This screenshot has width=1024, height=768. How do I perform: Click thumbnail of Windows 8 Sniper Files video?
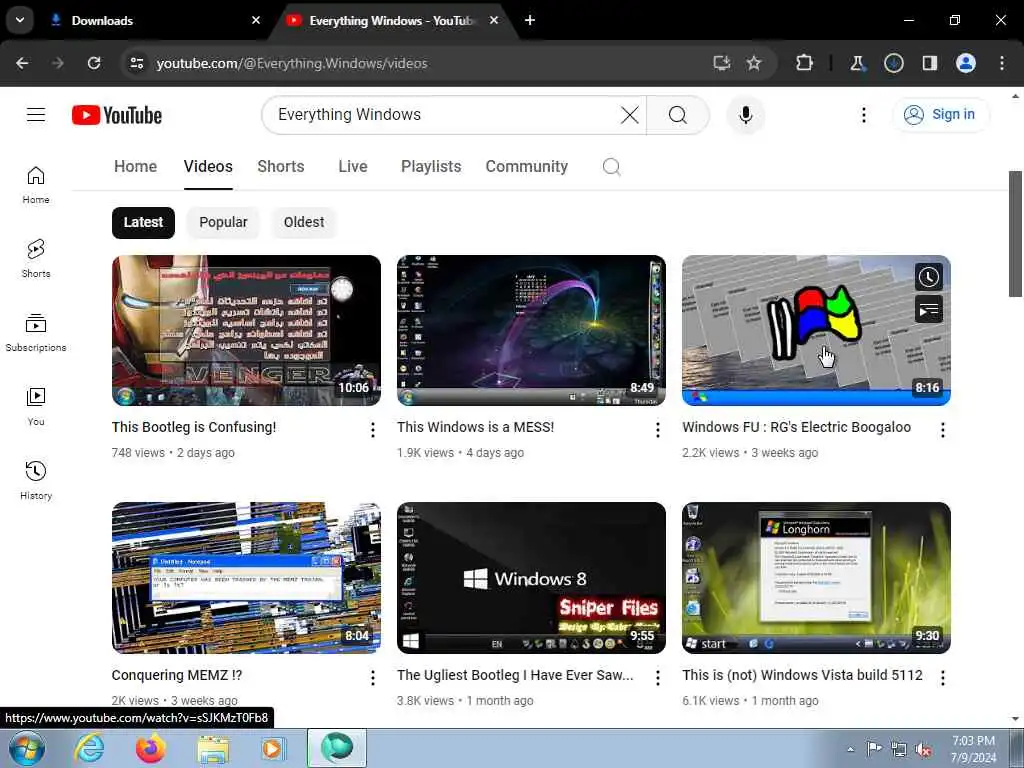tap(532, 578)
